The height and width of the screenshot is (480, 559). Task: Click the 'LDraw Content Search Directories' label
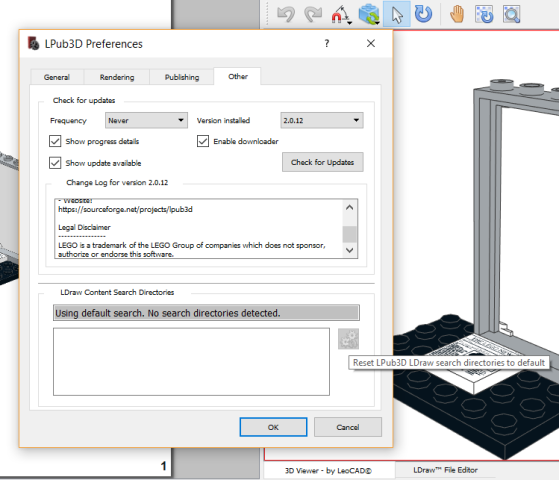coord(117,292)
